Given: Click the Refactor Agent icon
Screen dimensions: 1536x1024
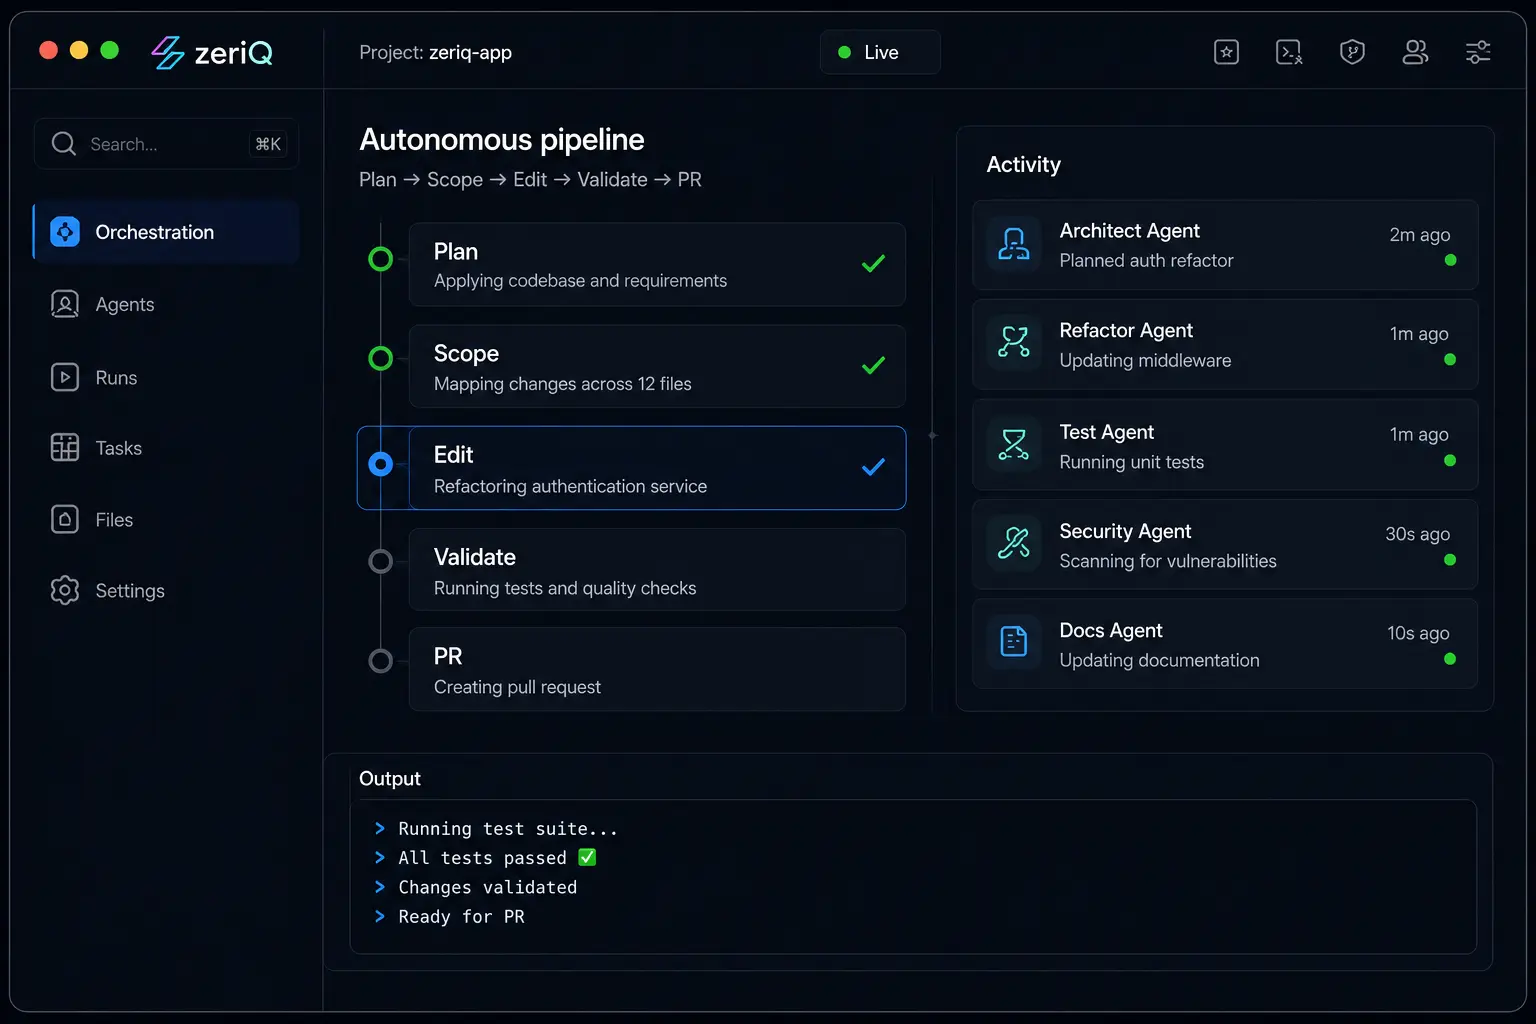Looking at the screenshot, I should pos(1014,342).
